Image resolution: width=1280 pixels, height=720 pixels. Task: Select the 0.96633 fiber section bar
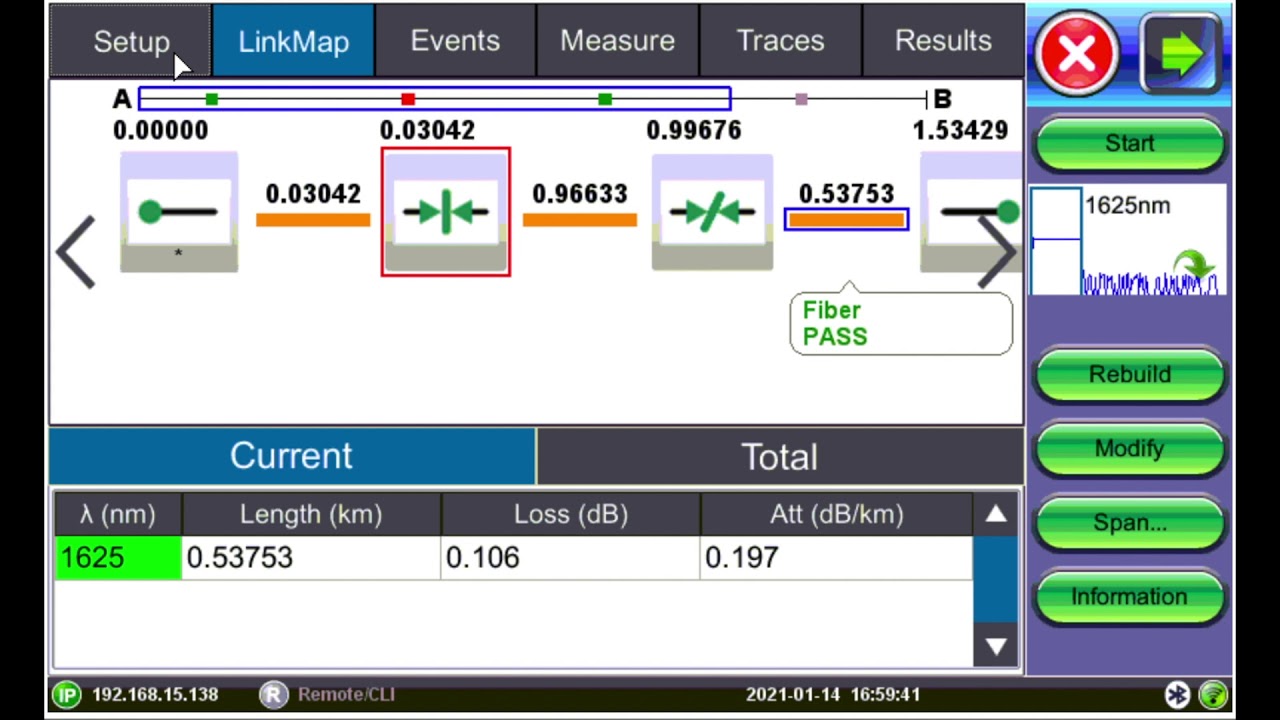580,219
